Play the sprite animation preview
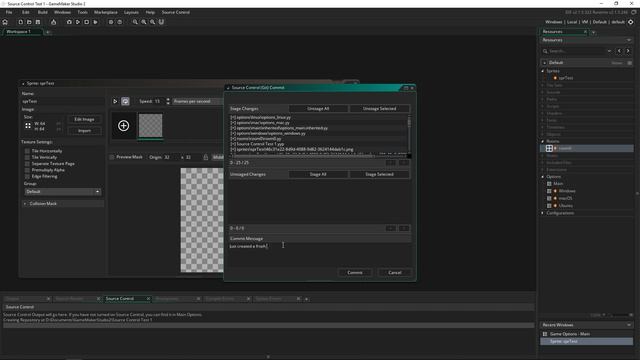The image size is (640, 360). point(115,101)
